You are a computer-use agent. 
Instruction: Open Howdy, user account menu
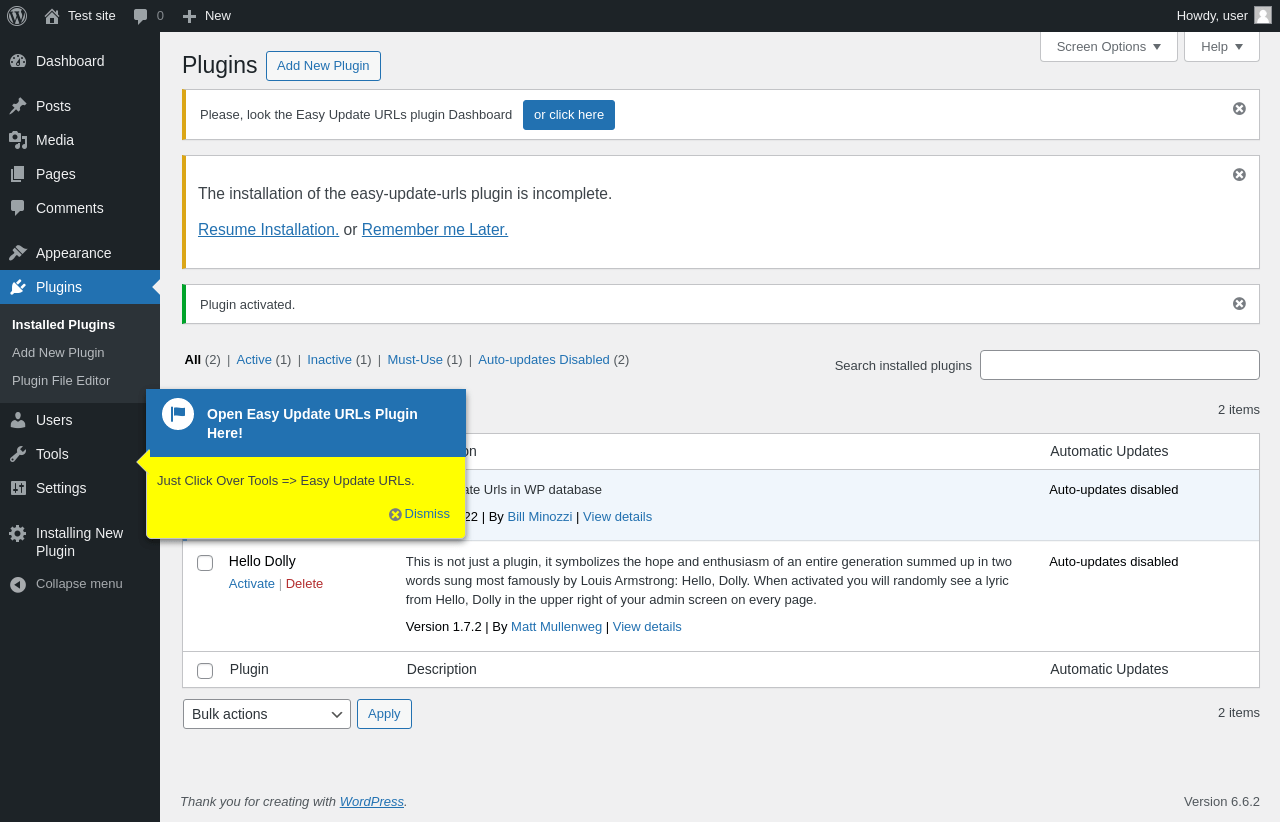point(1224,16)
